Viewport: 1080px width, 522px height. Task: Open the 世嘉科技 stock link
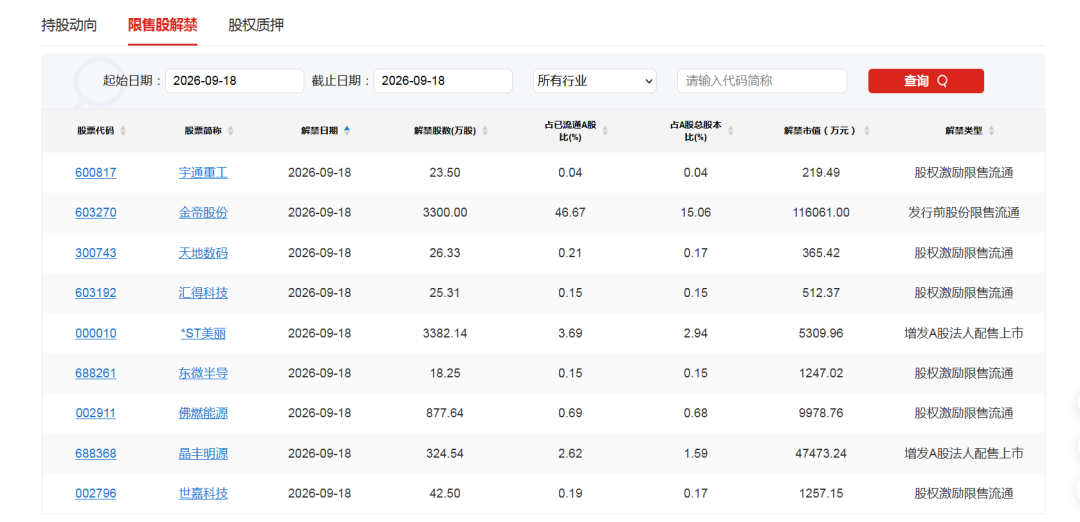(203, 494)
